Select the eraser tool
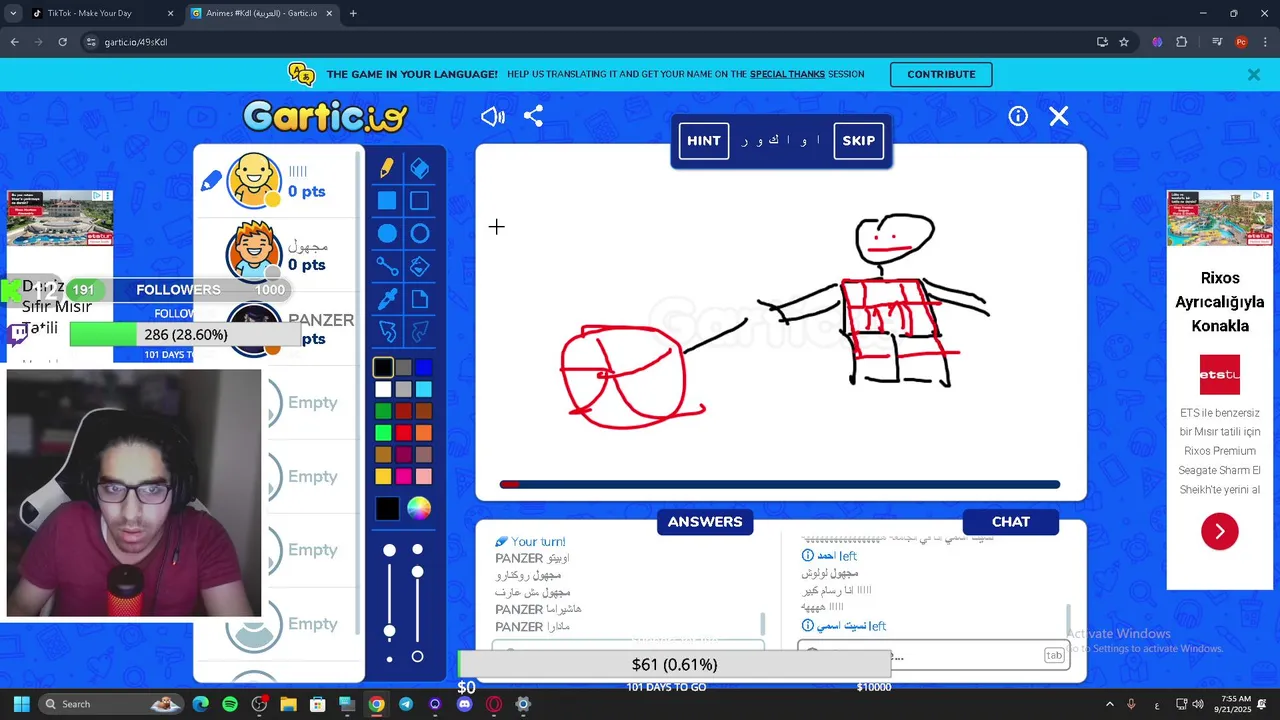The width and height of the screenshot is (1280, 720). [420, 168]
